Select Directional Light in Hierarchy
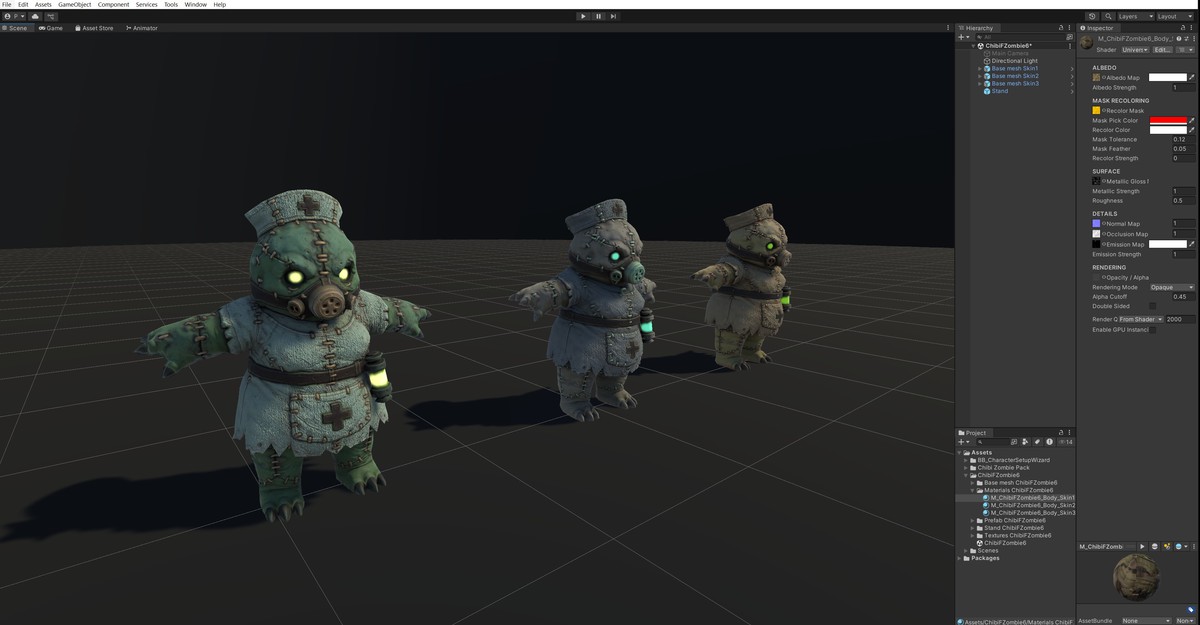 click(1015, 61)
